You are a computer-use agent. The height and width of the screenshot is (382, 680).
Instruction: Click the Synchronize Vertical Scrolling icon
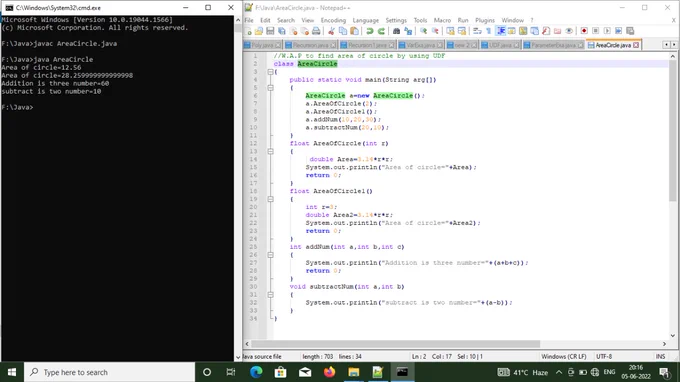(x=450, y=31)
